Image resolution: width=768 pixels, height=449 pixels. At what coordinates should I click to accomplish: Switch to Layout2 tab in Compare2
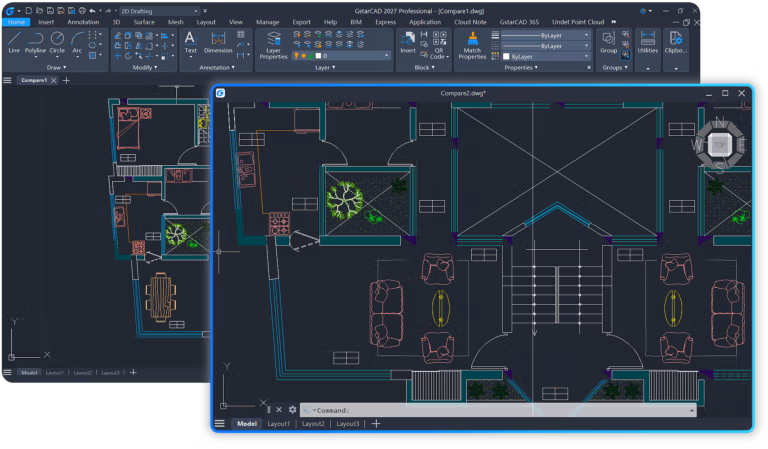(x=313, y=424)
